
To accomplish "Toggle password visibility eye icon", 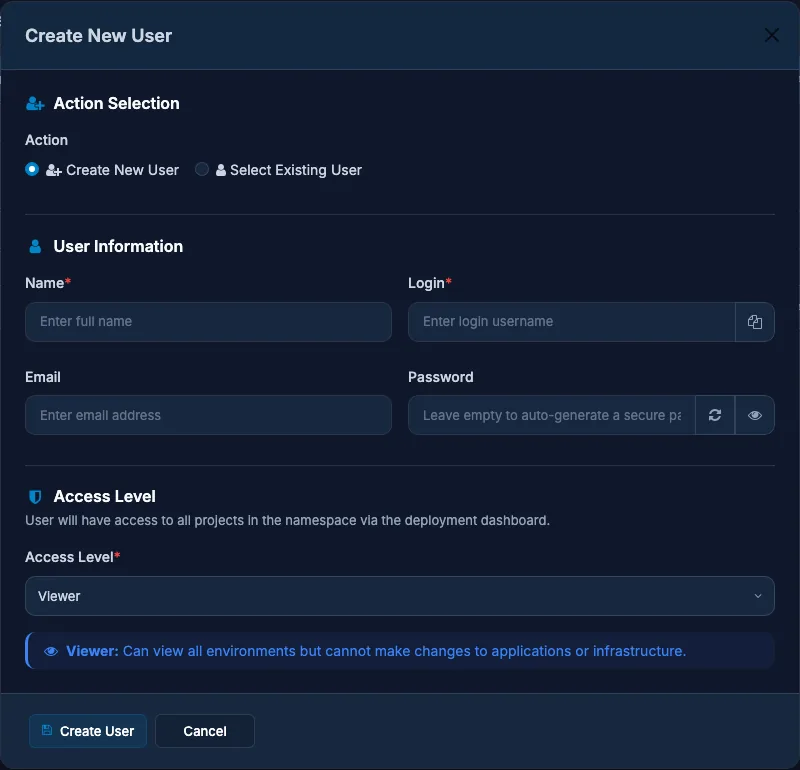I will coord(755,415).
